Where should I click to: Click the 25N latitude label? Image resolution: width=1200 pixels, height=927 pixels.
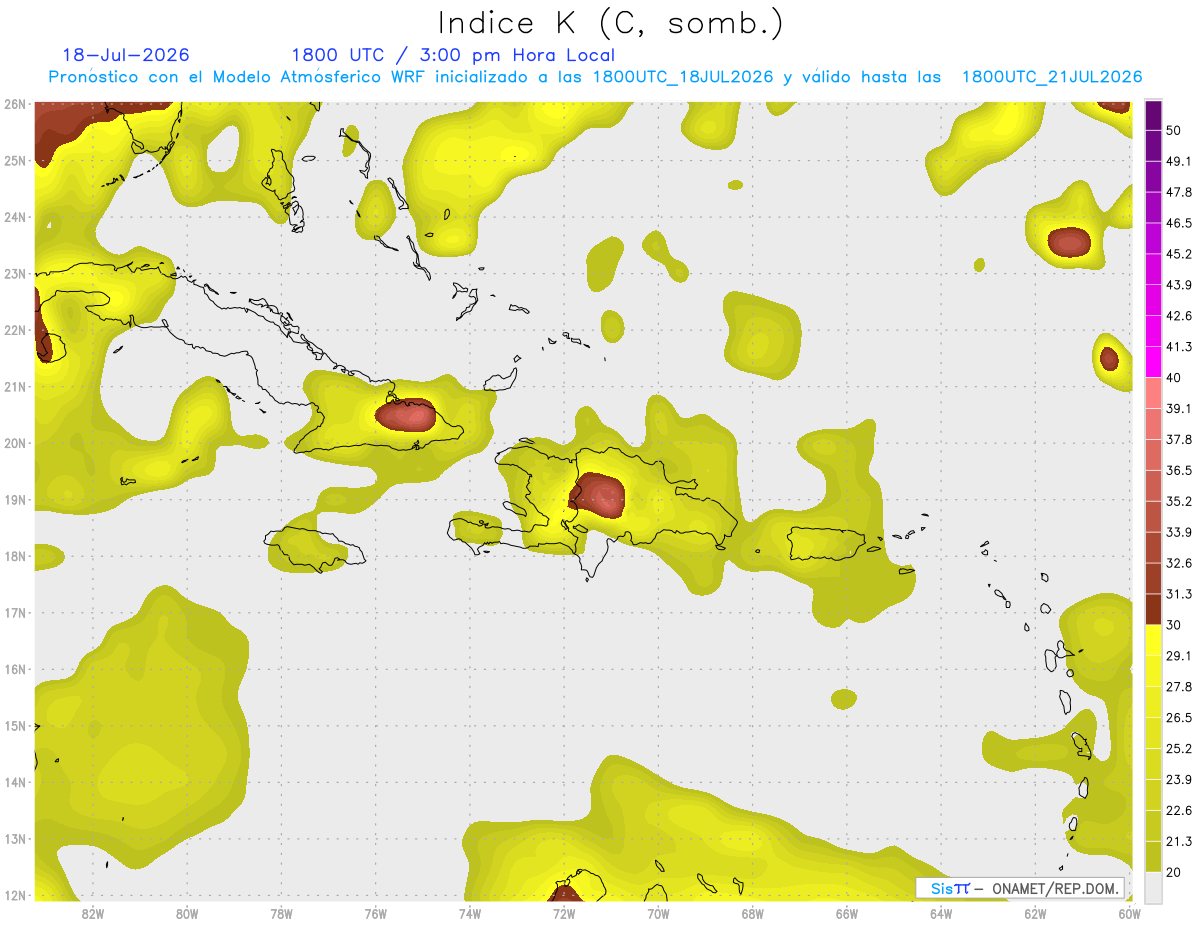15,160
